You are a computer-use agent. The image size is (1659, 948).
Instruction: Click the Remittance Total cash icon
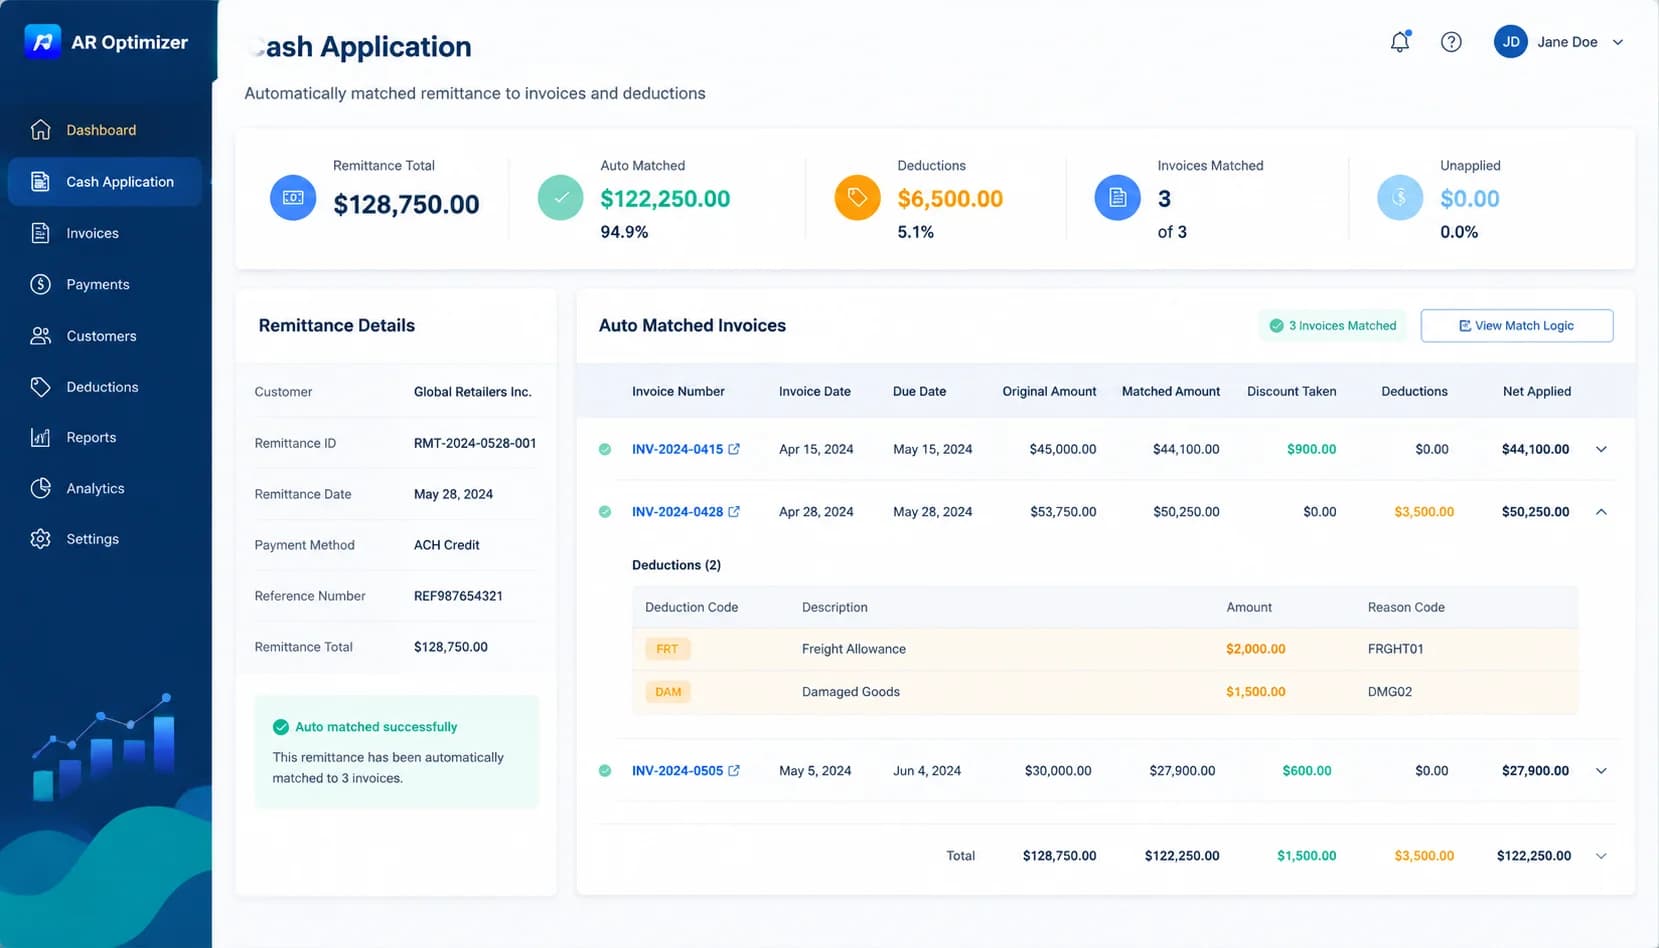click(x=293, y=198)
